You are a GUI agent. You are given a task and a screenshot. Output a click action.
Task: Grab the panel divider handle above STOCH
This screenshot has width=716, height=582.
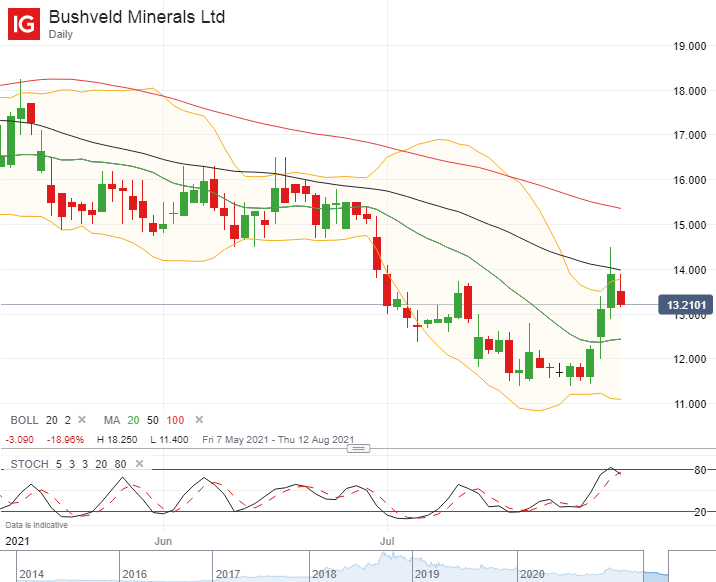[358, 449]
